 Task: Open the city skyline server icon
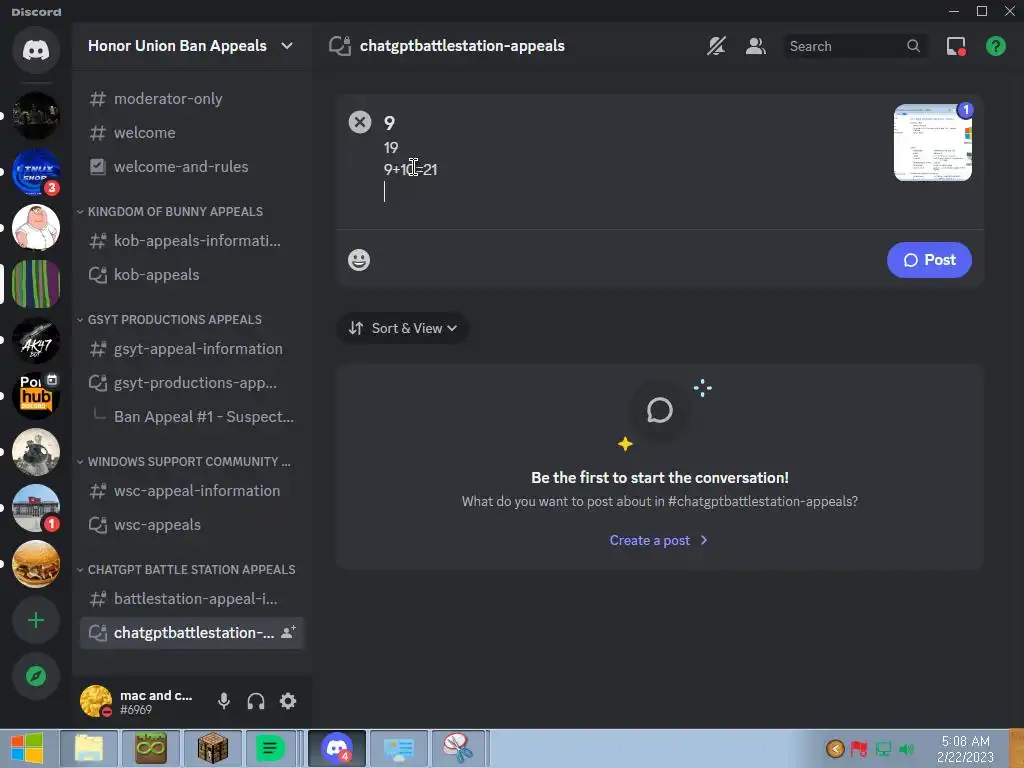point(36,116)
